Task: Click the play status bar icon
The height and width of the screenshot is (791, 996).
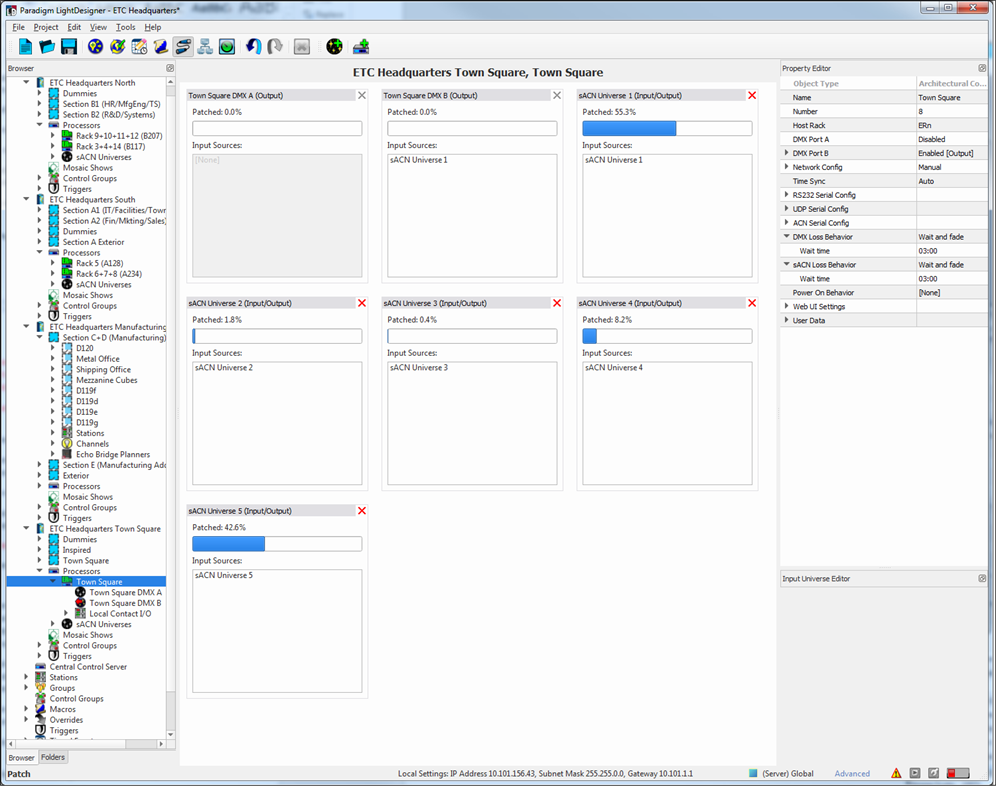Action: pos(915,773)
